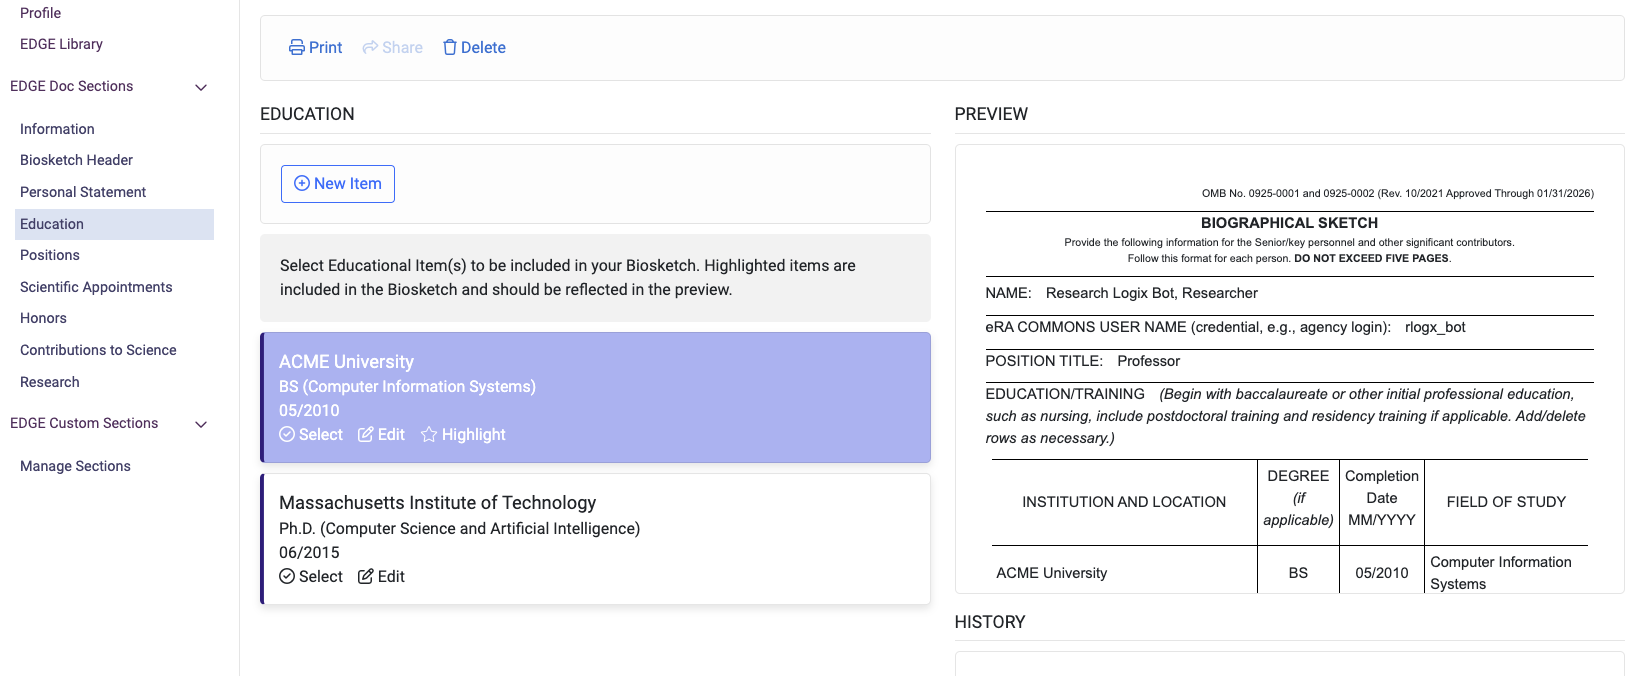Click the Edit pencil icon for Massachusetts Institute of Technology

(366, 577)
